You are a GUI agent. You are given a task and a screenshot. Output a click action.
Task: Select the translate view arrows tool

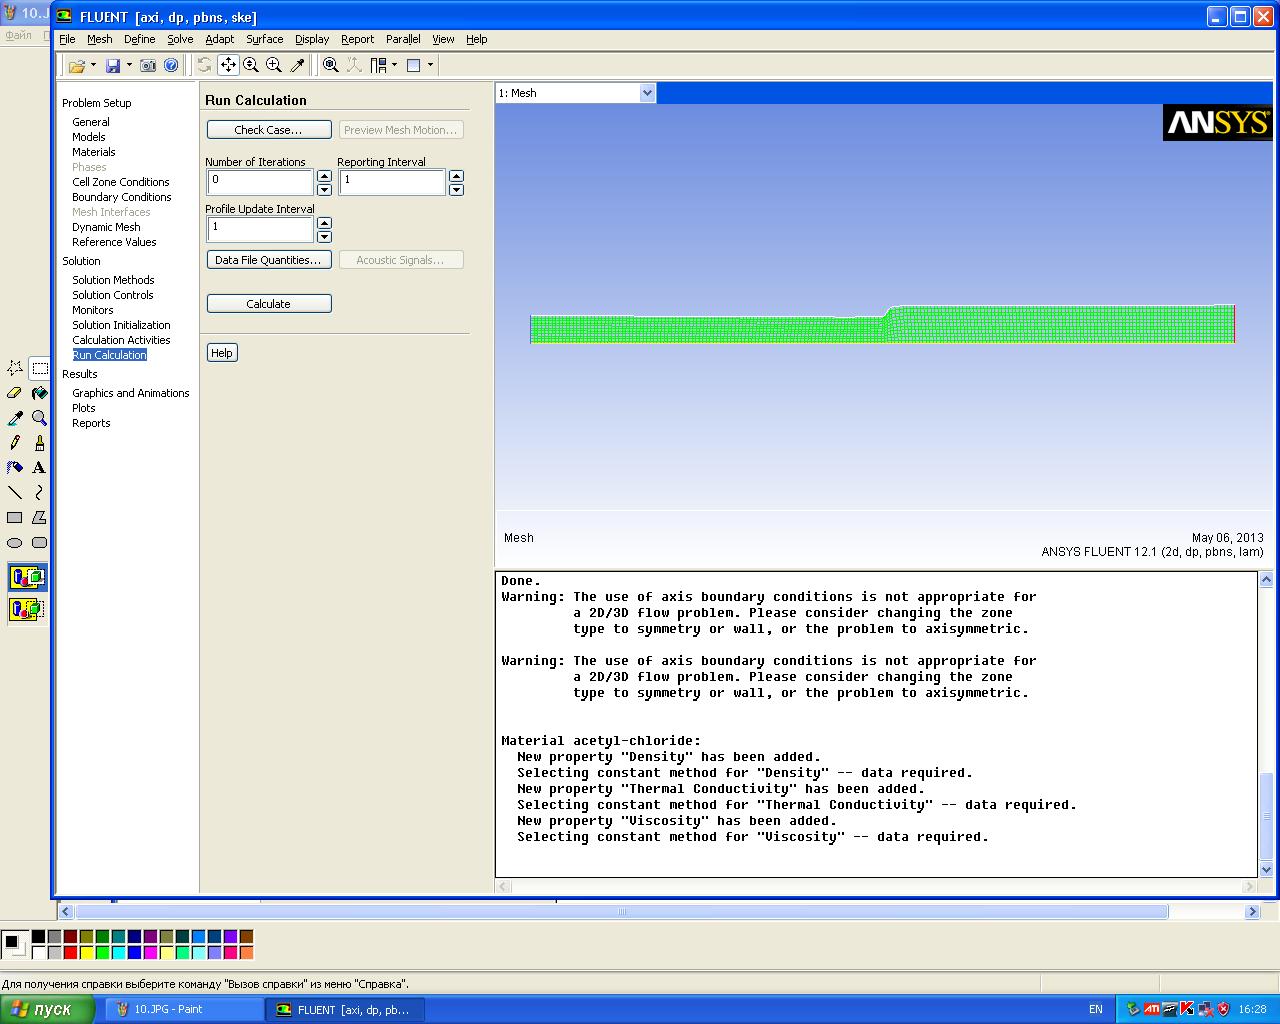(x=228, y=65)
